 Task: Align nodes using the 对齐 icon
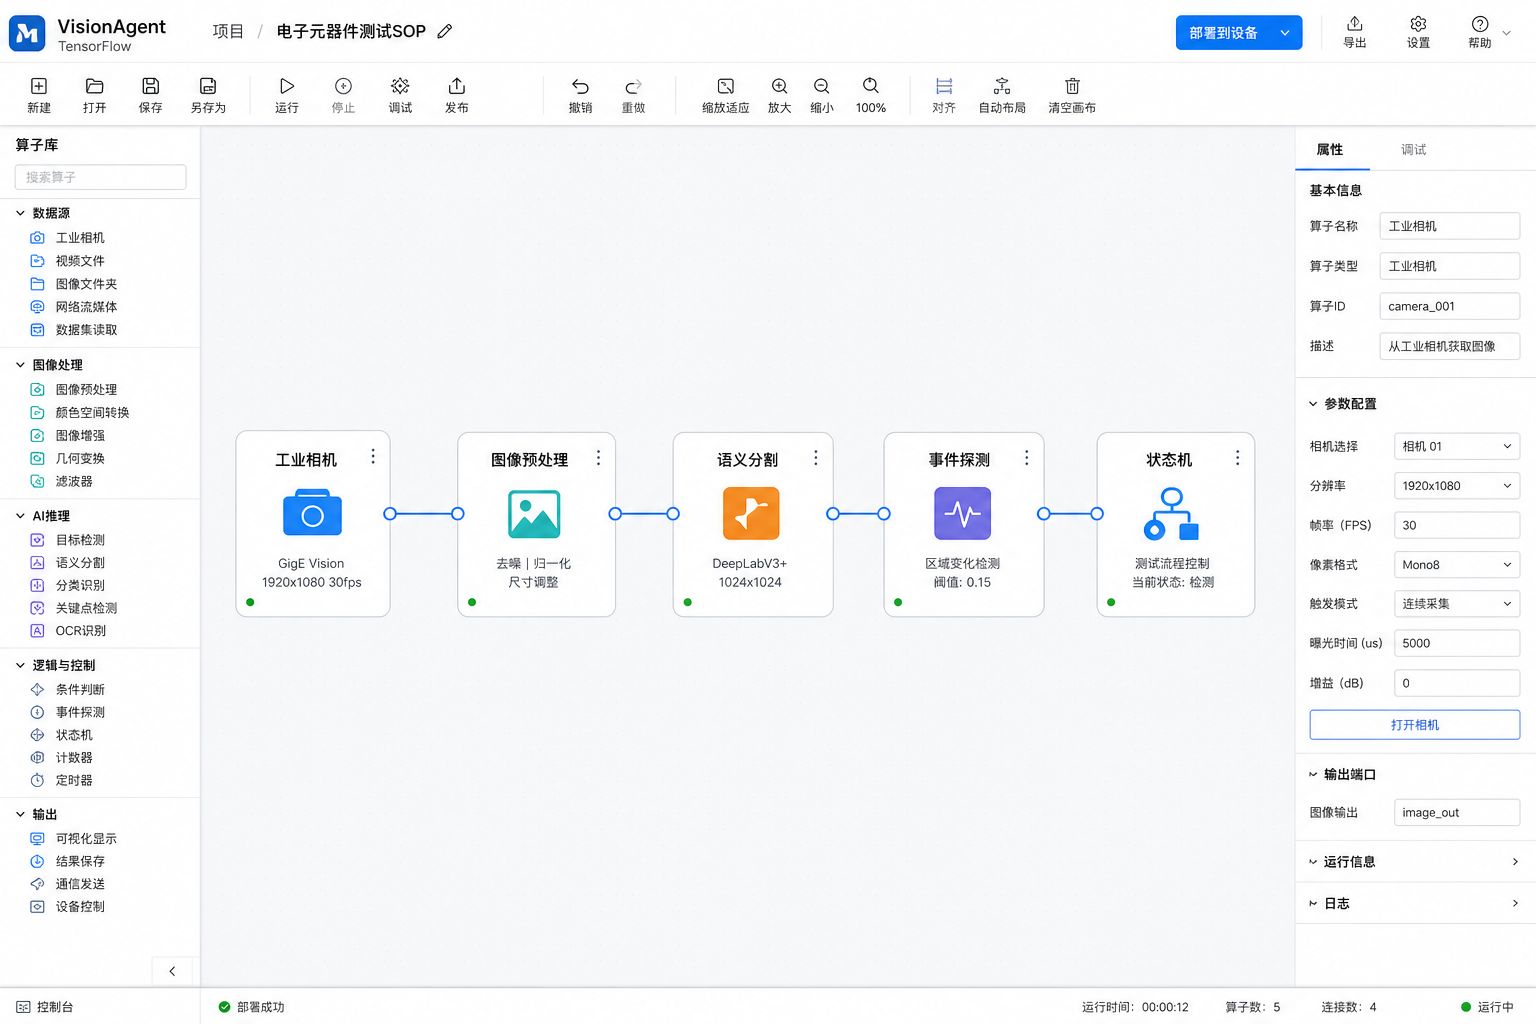[x=944, y=86]
